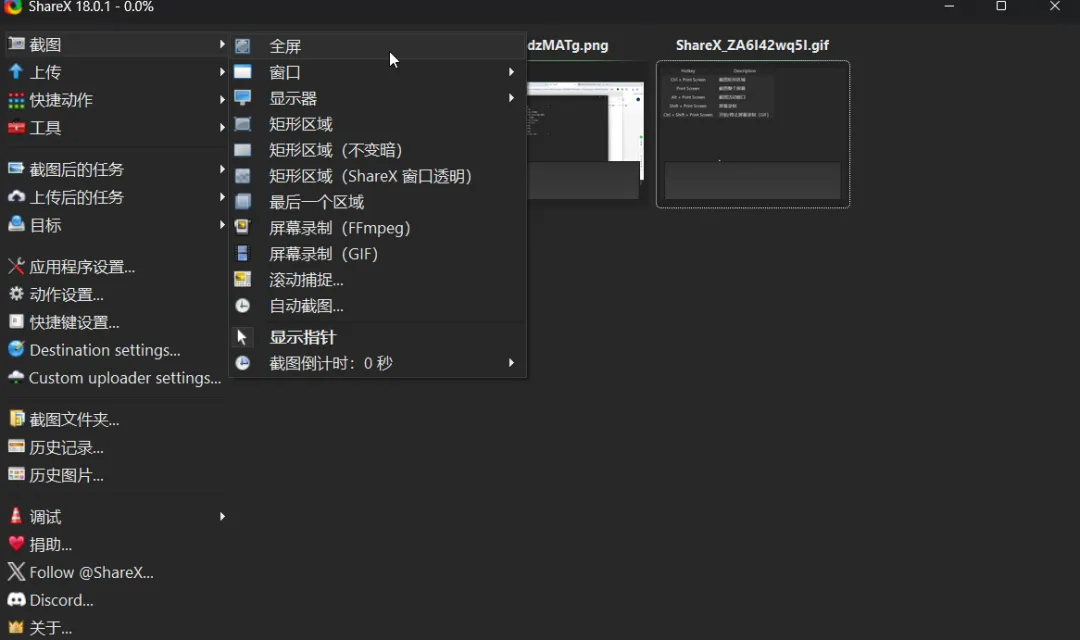Expand the 窗口 submenu arrow

(x=511, y=72)
